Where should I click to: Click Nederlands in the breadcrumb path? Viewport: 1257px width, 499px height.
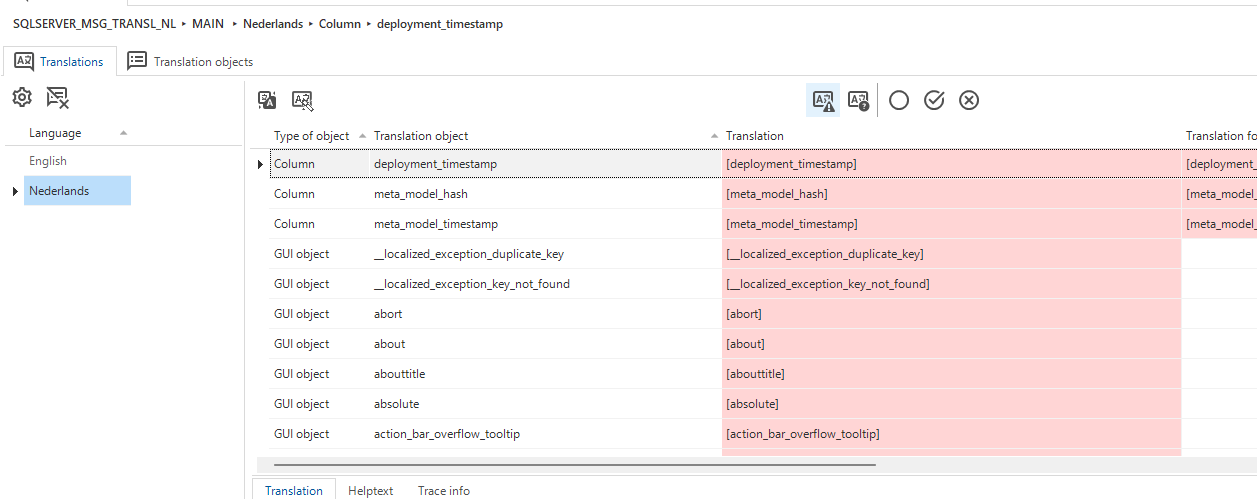[x=273, y=24]
